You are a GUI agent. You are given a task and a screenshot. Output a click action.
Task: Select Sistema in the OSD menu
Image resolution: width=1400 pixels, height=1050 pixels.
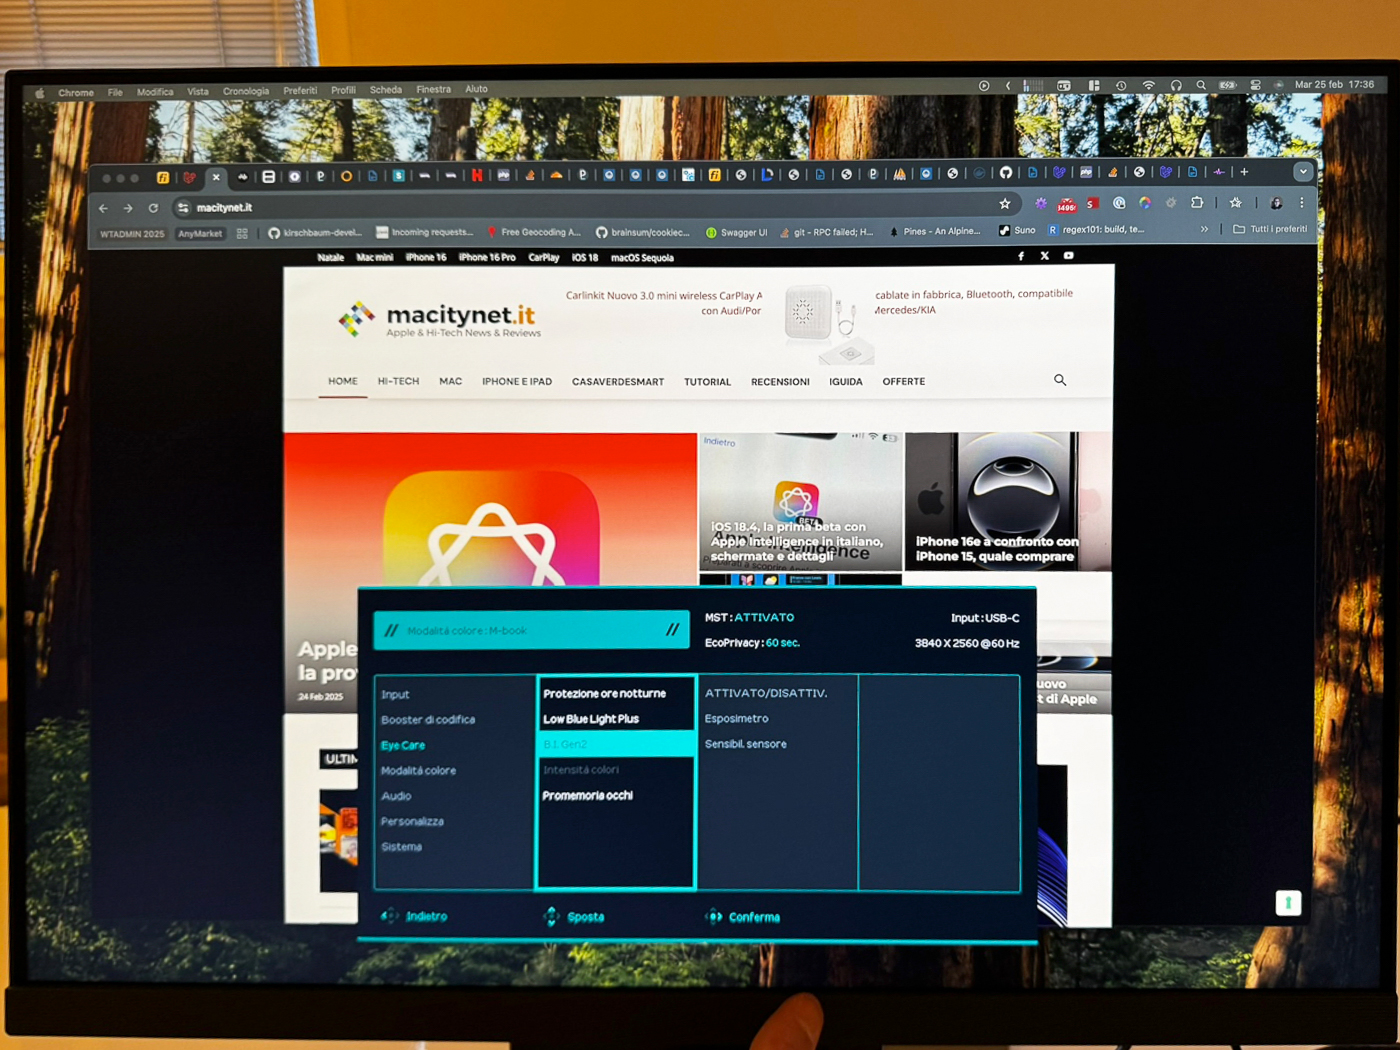click(x=401, y=847)
